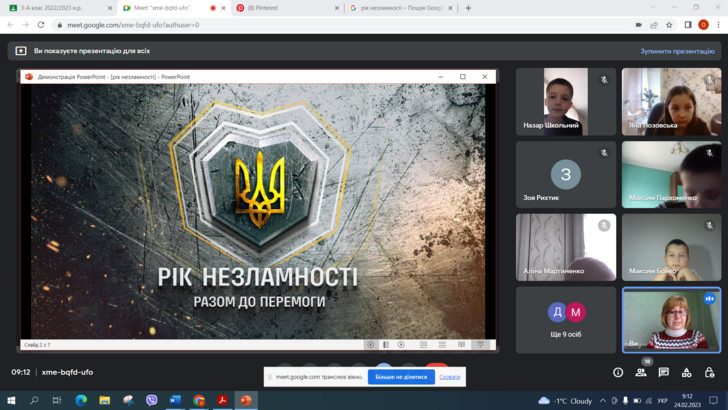The image size is (728, 410).
Task: Stop presenting via Зупинити презентацію link
Action: 677,51
